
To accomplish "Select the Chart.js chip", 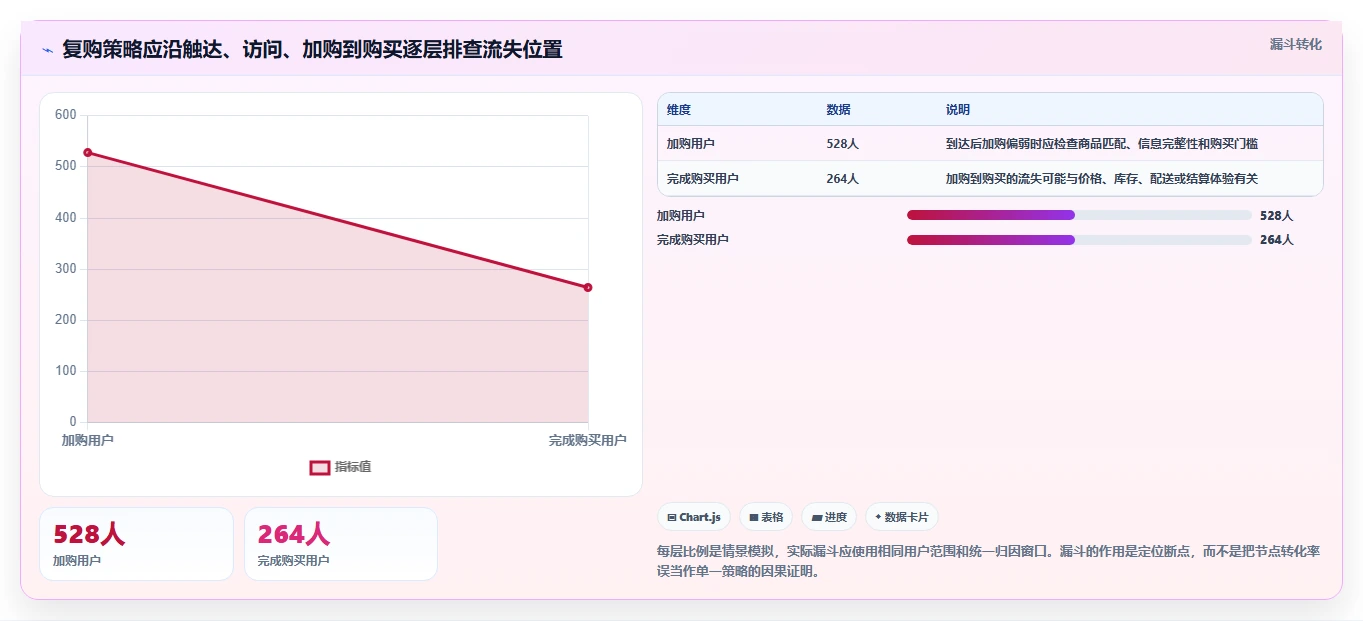I will (694, 517).
